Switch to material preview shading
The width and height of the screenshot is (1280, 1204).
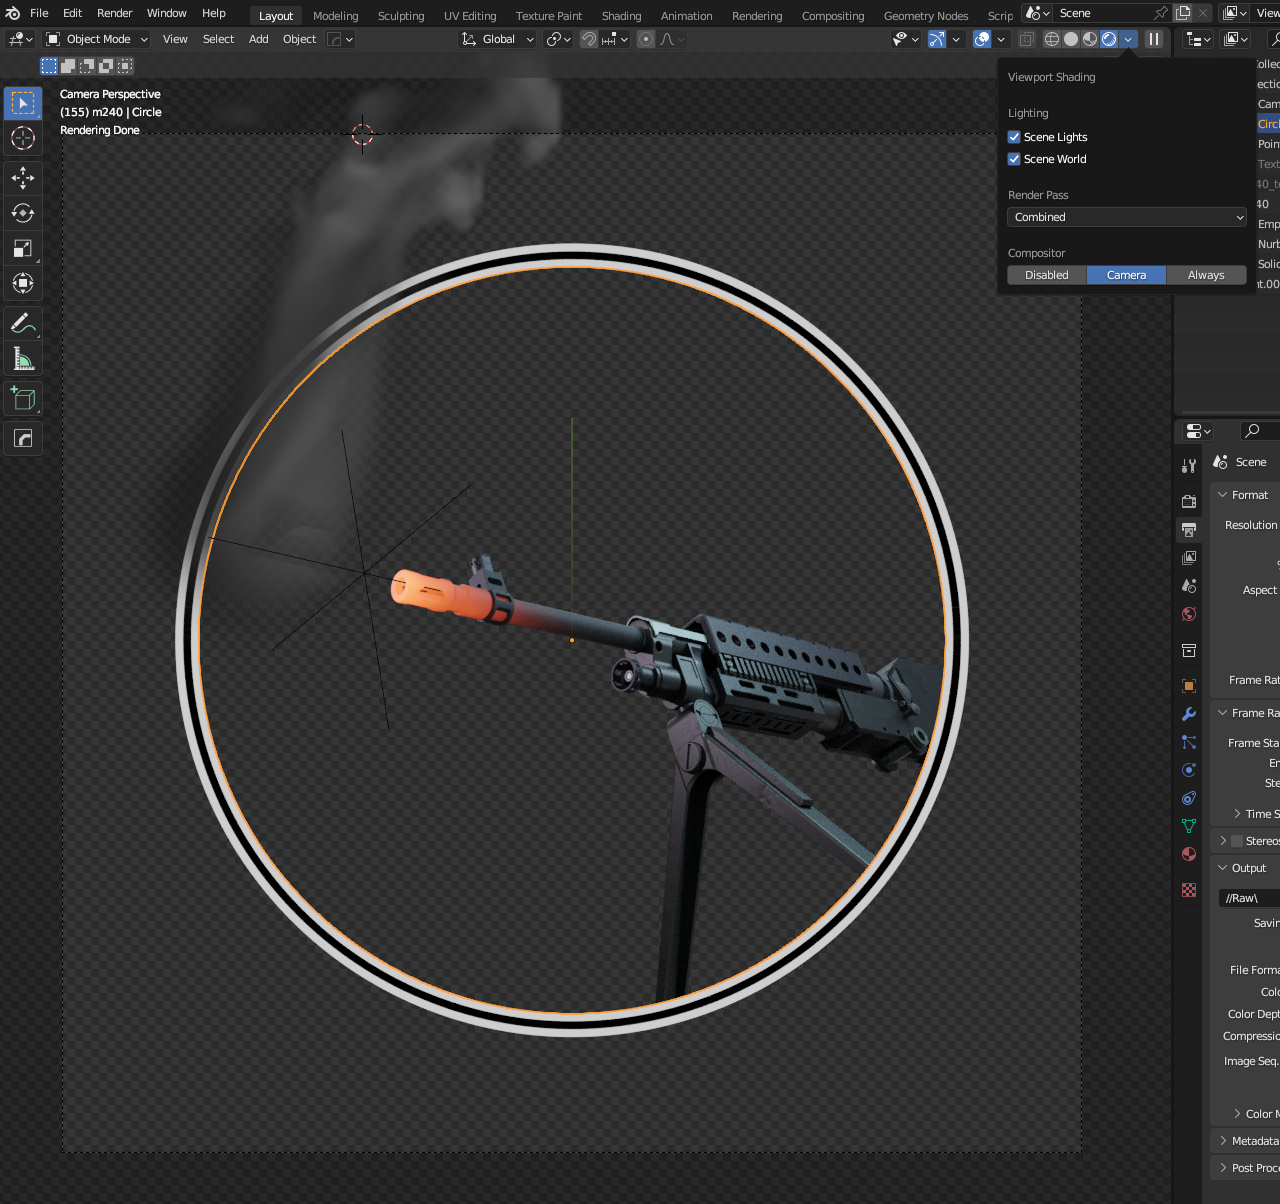[x=1090, y=39]
